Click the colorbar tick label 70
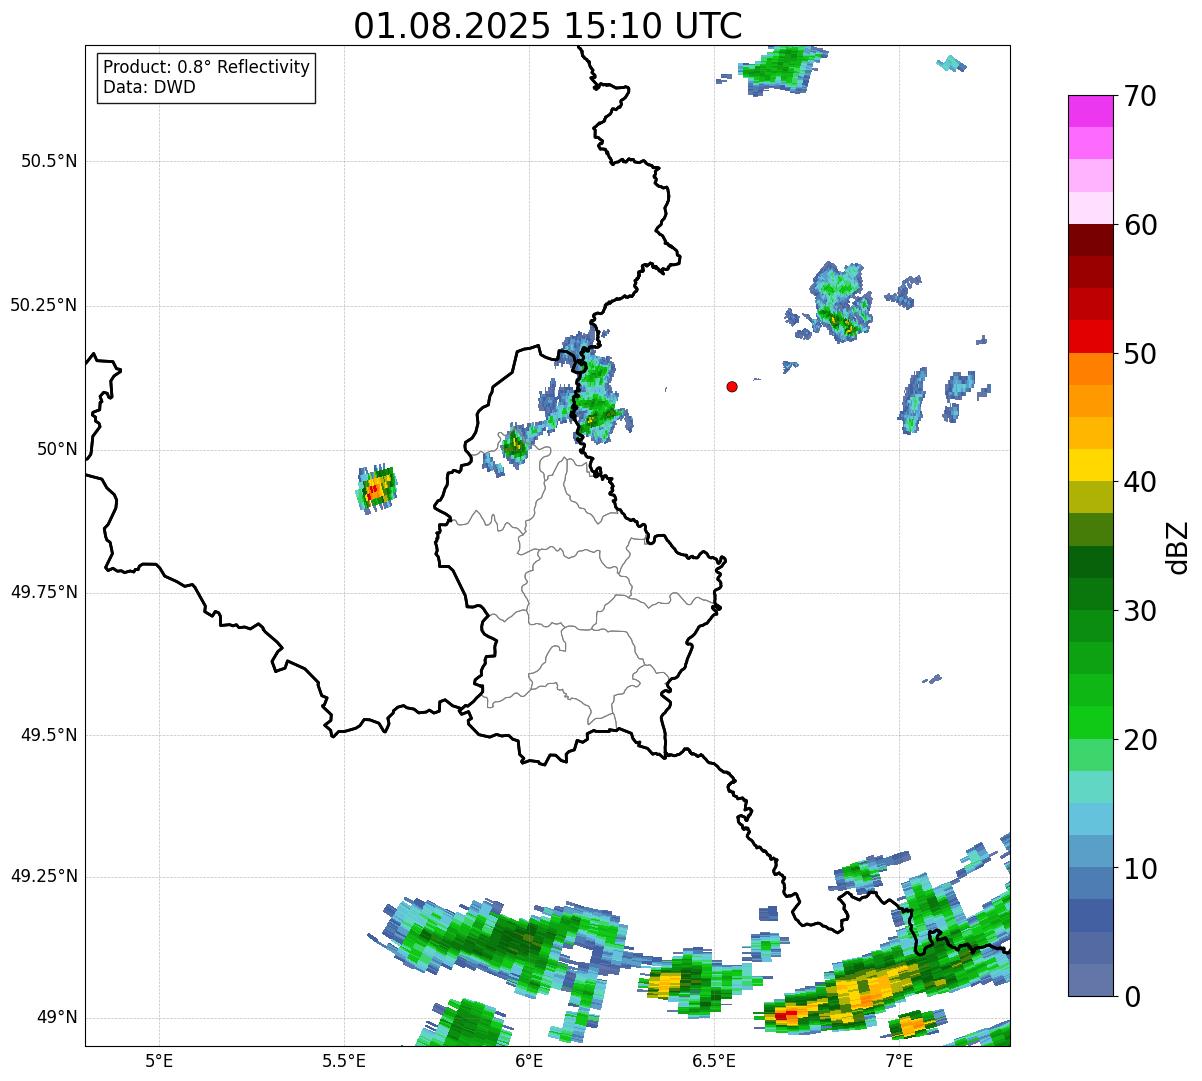The image size is (1202, 1081). (1140, 96)
